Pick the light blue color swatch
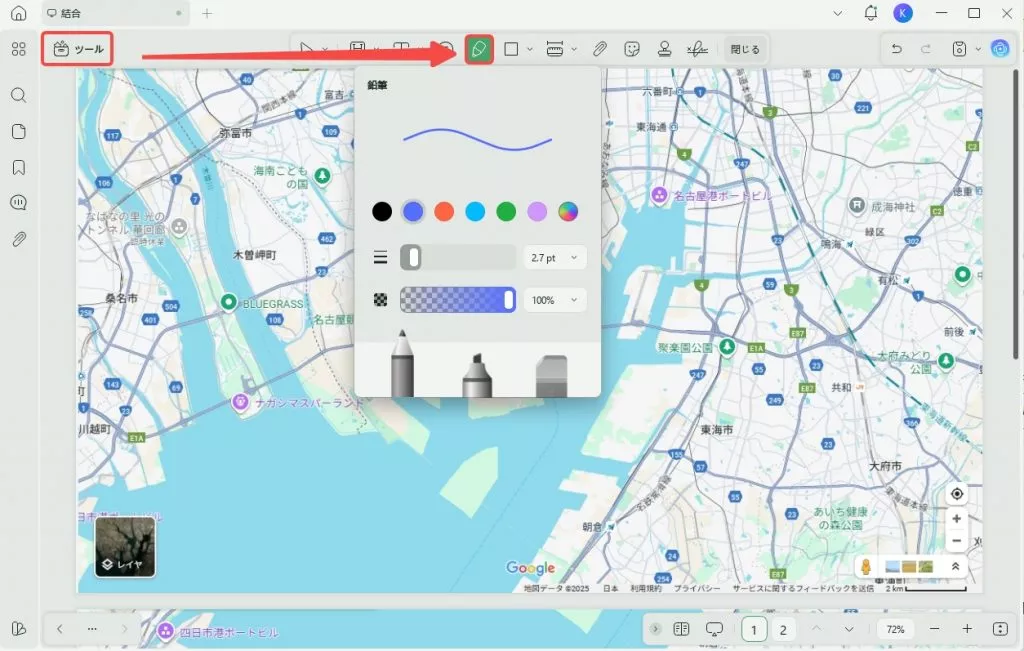This screenshot has width=1024, height=651. pyautogui.click(x=475, y=212)
